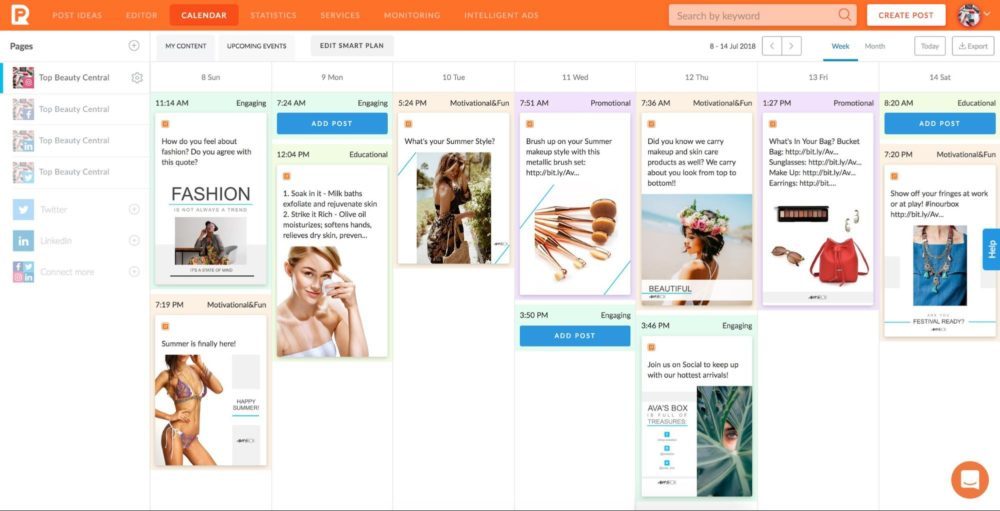Toggle the Upcoming Events filter
The width and height of the screenshot is (1000, 511).
coord(257,46)
